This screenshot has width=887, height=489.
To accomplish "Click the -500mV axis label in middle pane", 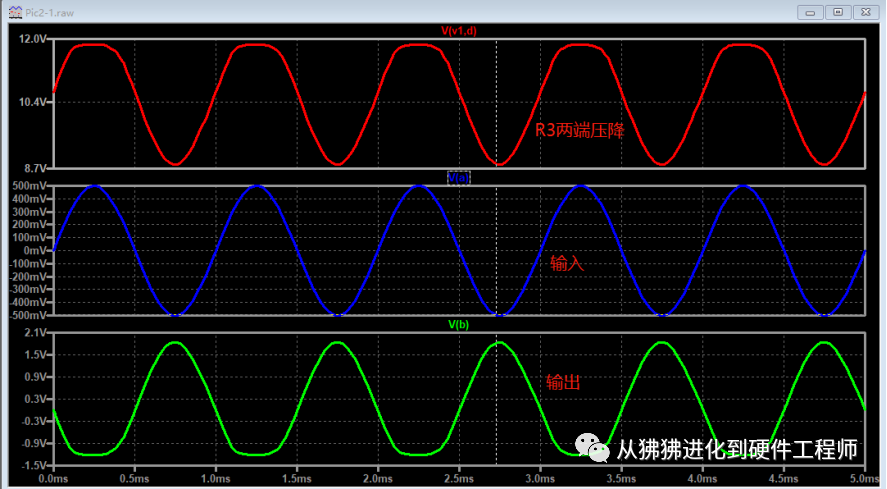I will pyautogui.click(x=28, y=315).
